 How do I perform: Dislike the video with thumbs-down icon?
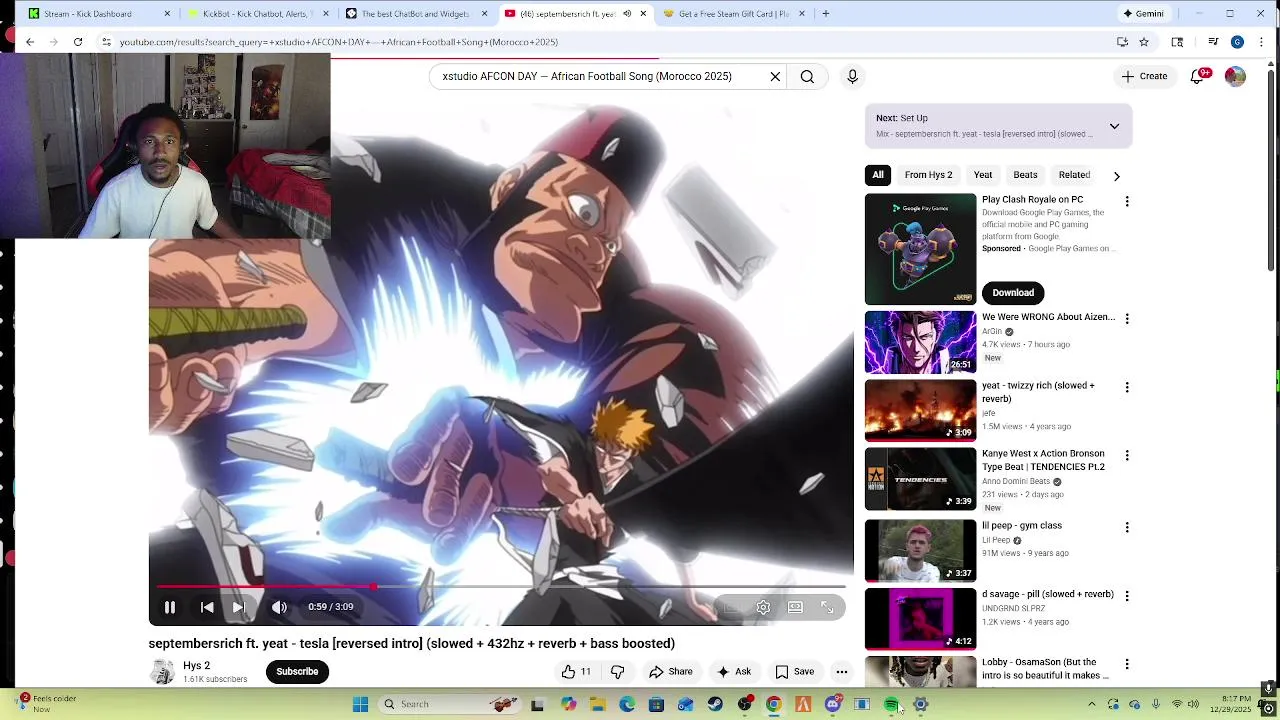coord(617,672)
